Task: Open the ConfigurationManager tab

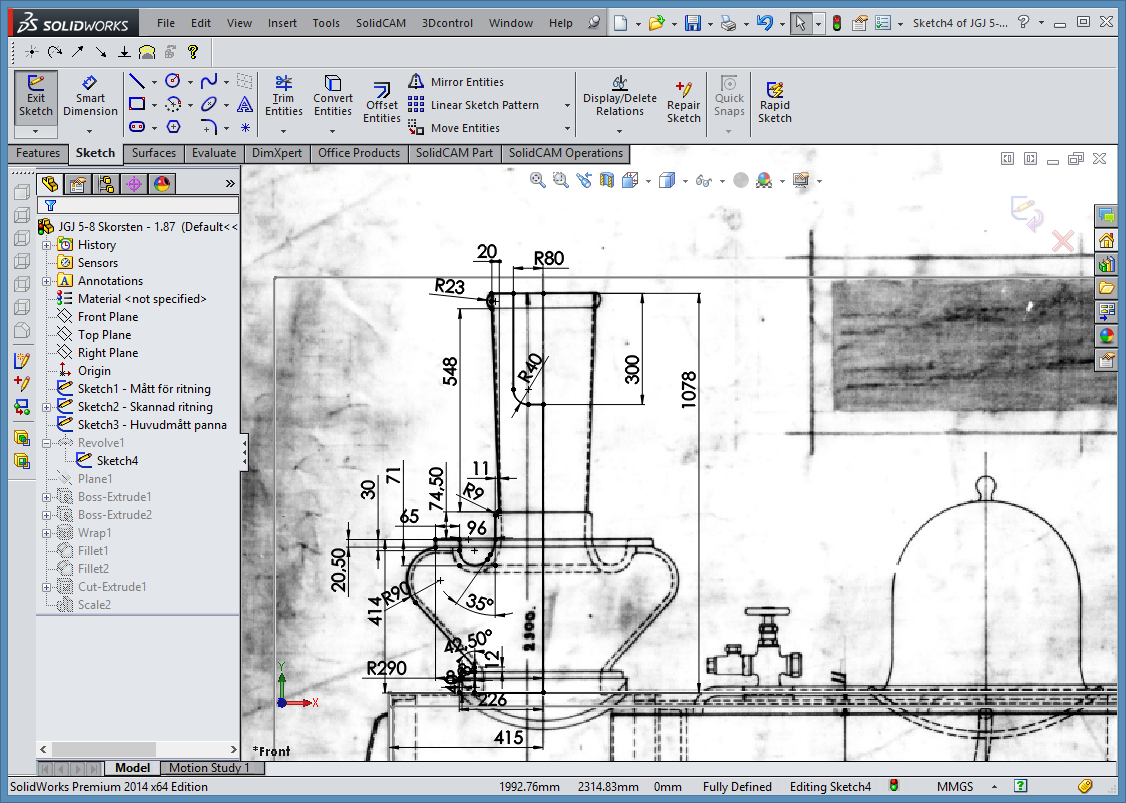Action: 106,184
